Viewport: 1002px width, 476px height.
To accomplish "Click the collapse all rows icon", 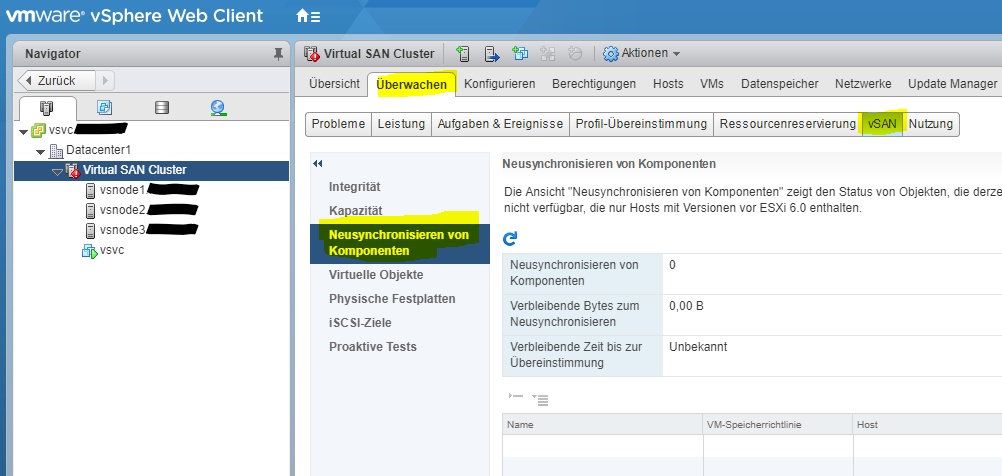I will pos(516,398).
